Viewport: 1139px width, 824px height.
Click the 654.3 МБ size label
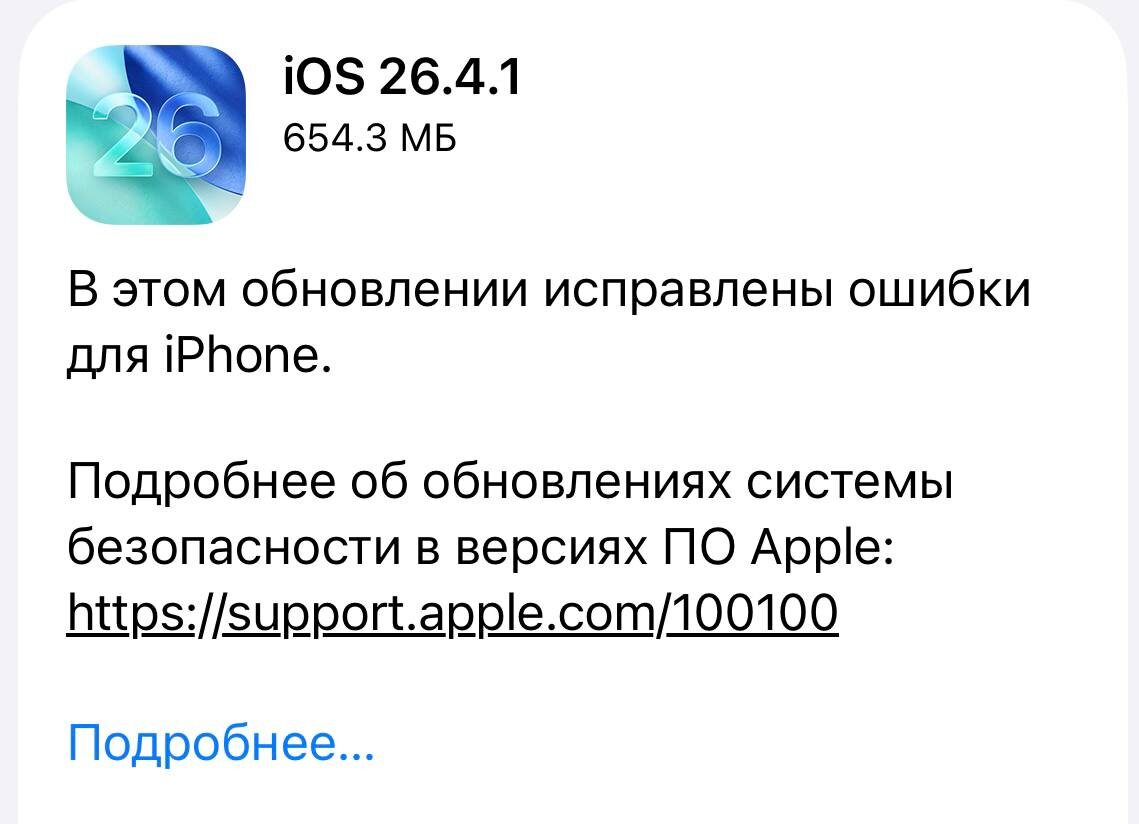click(x=370, y=137)
